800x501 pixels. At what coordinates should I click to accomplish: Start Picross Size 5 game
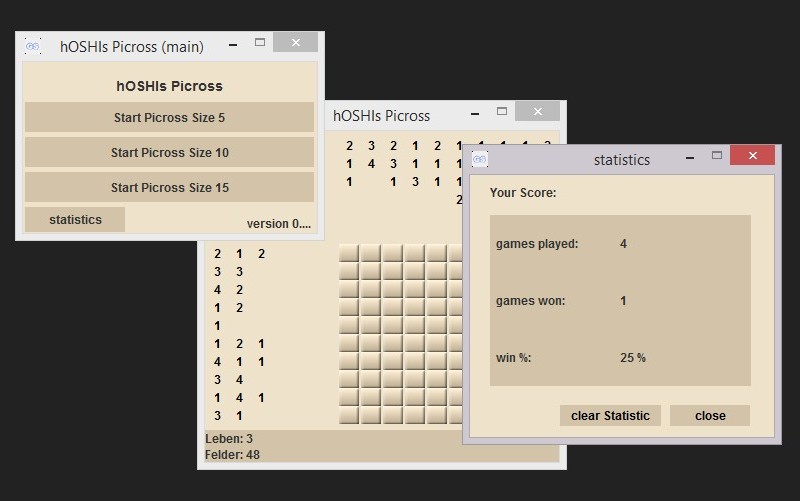[x=169, y=117]
